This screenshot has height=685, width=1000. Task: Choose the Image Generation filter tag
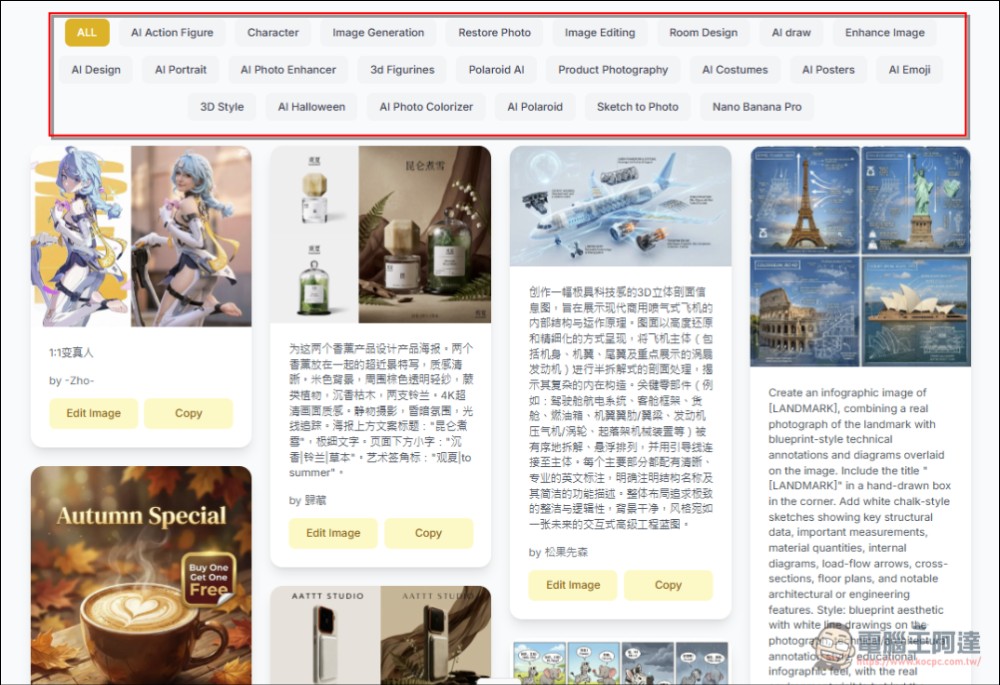pyautogui.click(x=378, y=32)
